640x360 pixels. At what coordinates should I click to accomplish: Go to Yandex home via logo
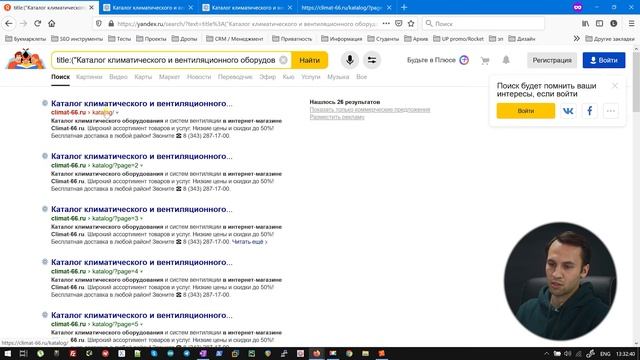(x=25, y=60)
